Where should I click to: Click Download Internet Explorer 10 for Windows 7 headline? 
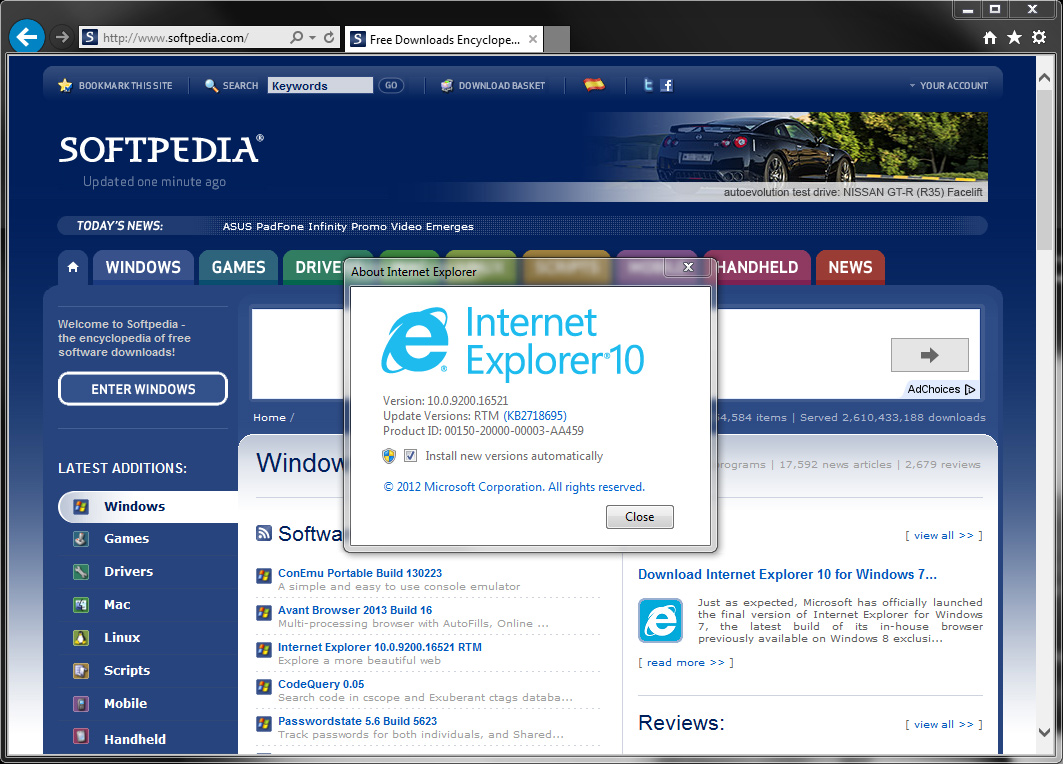coord(787,574)
